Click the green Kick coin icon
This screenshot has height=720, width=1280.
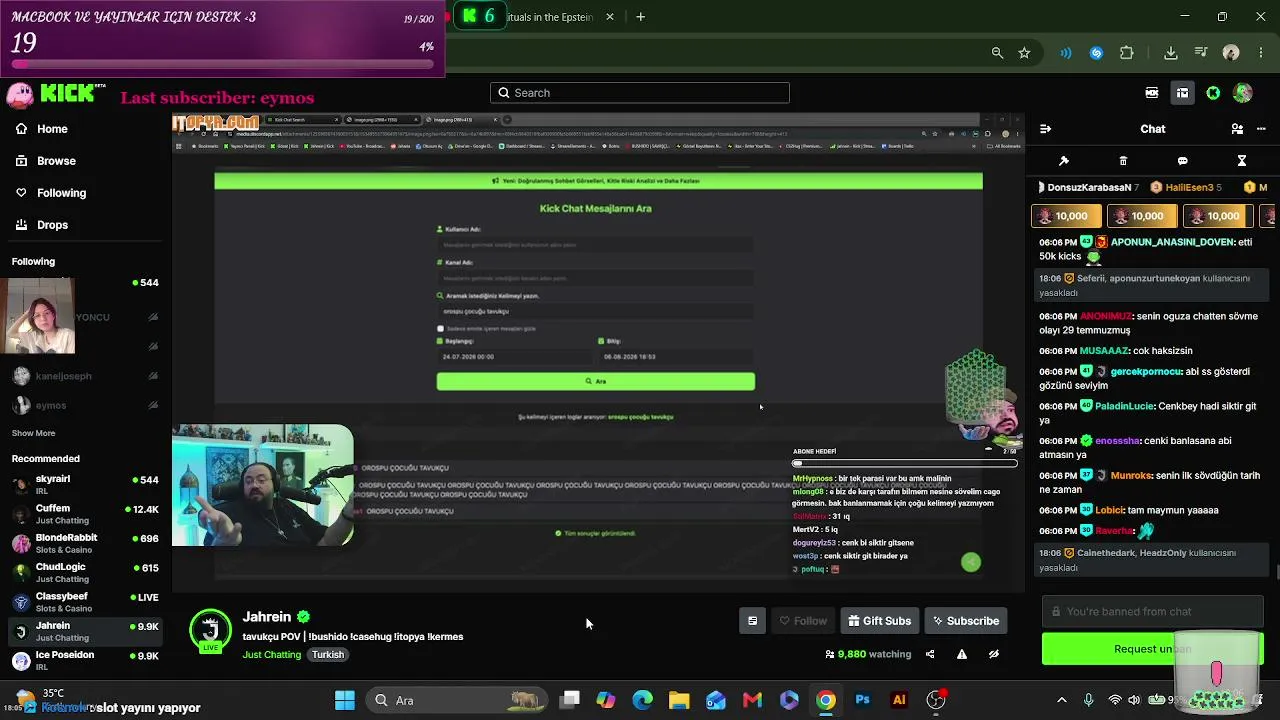point(1213,93)
